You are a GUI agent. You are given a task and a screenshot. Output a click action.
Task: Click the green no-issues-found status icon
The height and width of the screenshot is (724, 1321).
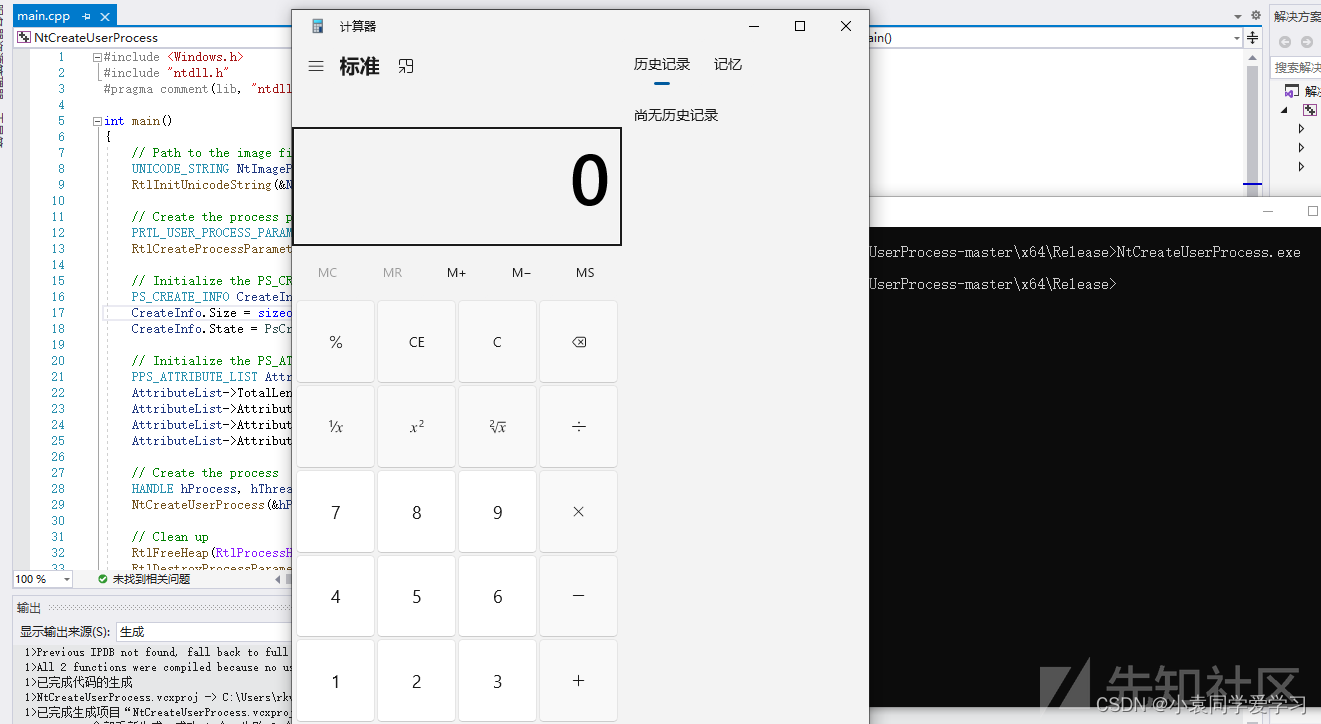102,579
